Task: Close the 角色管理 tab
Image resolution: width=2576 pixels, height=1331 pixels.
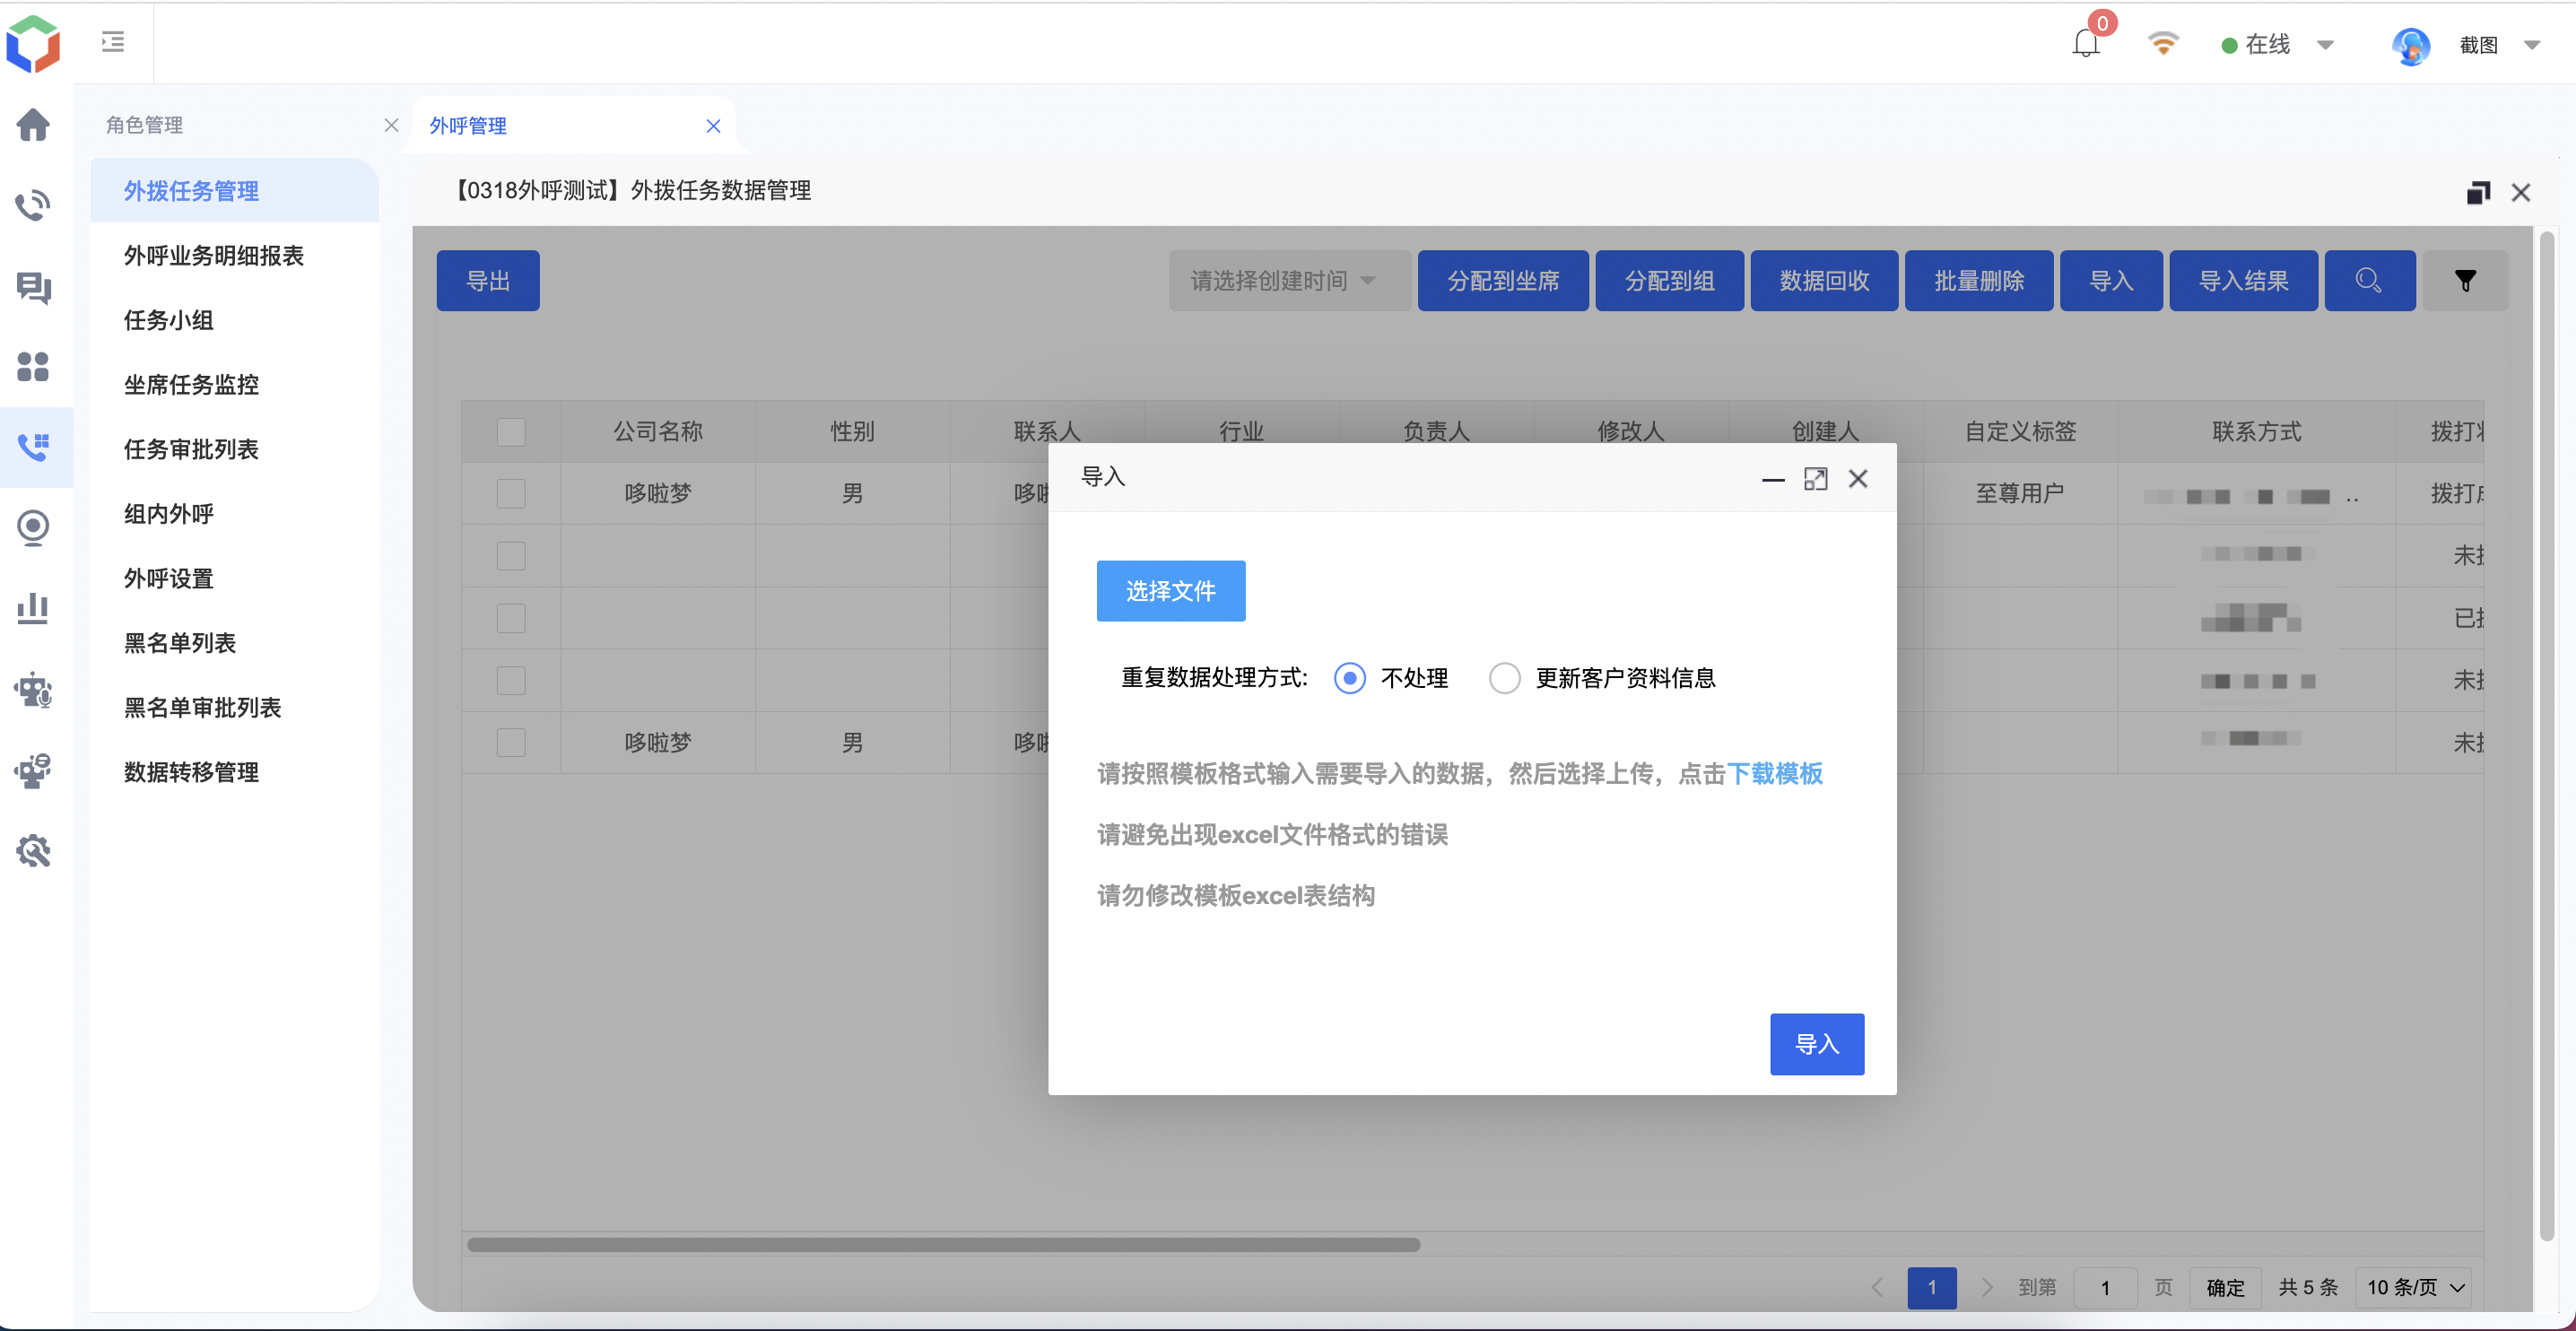Action: point(391,125)
